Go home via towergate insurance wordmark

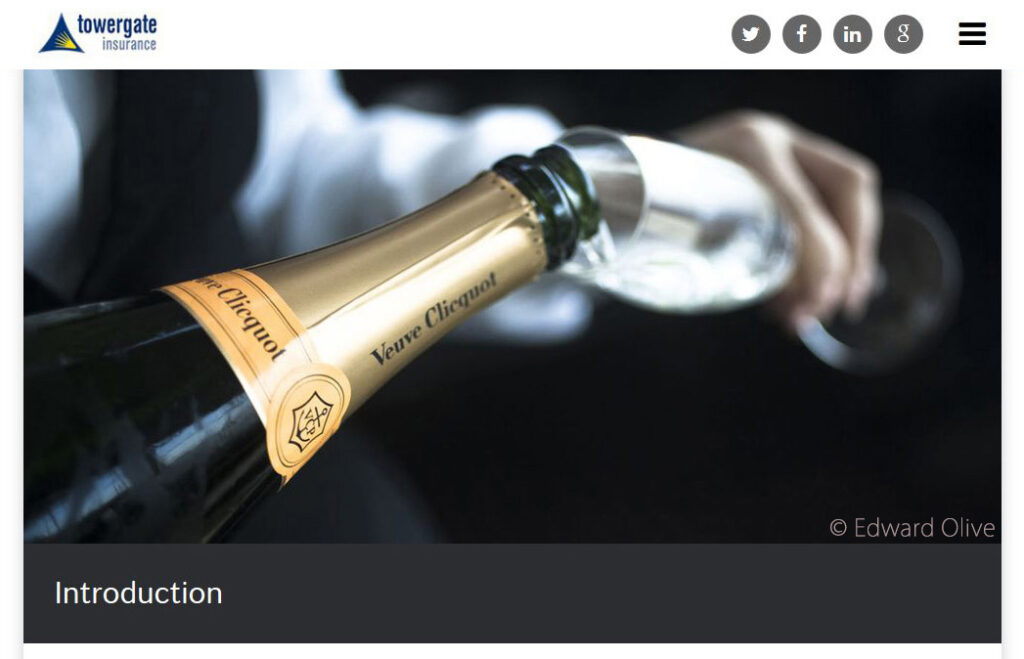(117, 31)
